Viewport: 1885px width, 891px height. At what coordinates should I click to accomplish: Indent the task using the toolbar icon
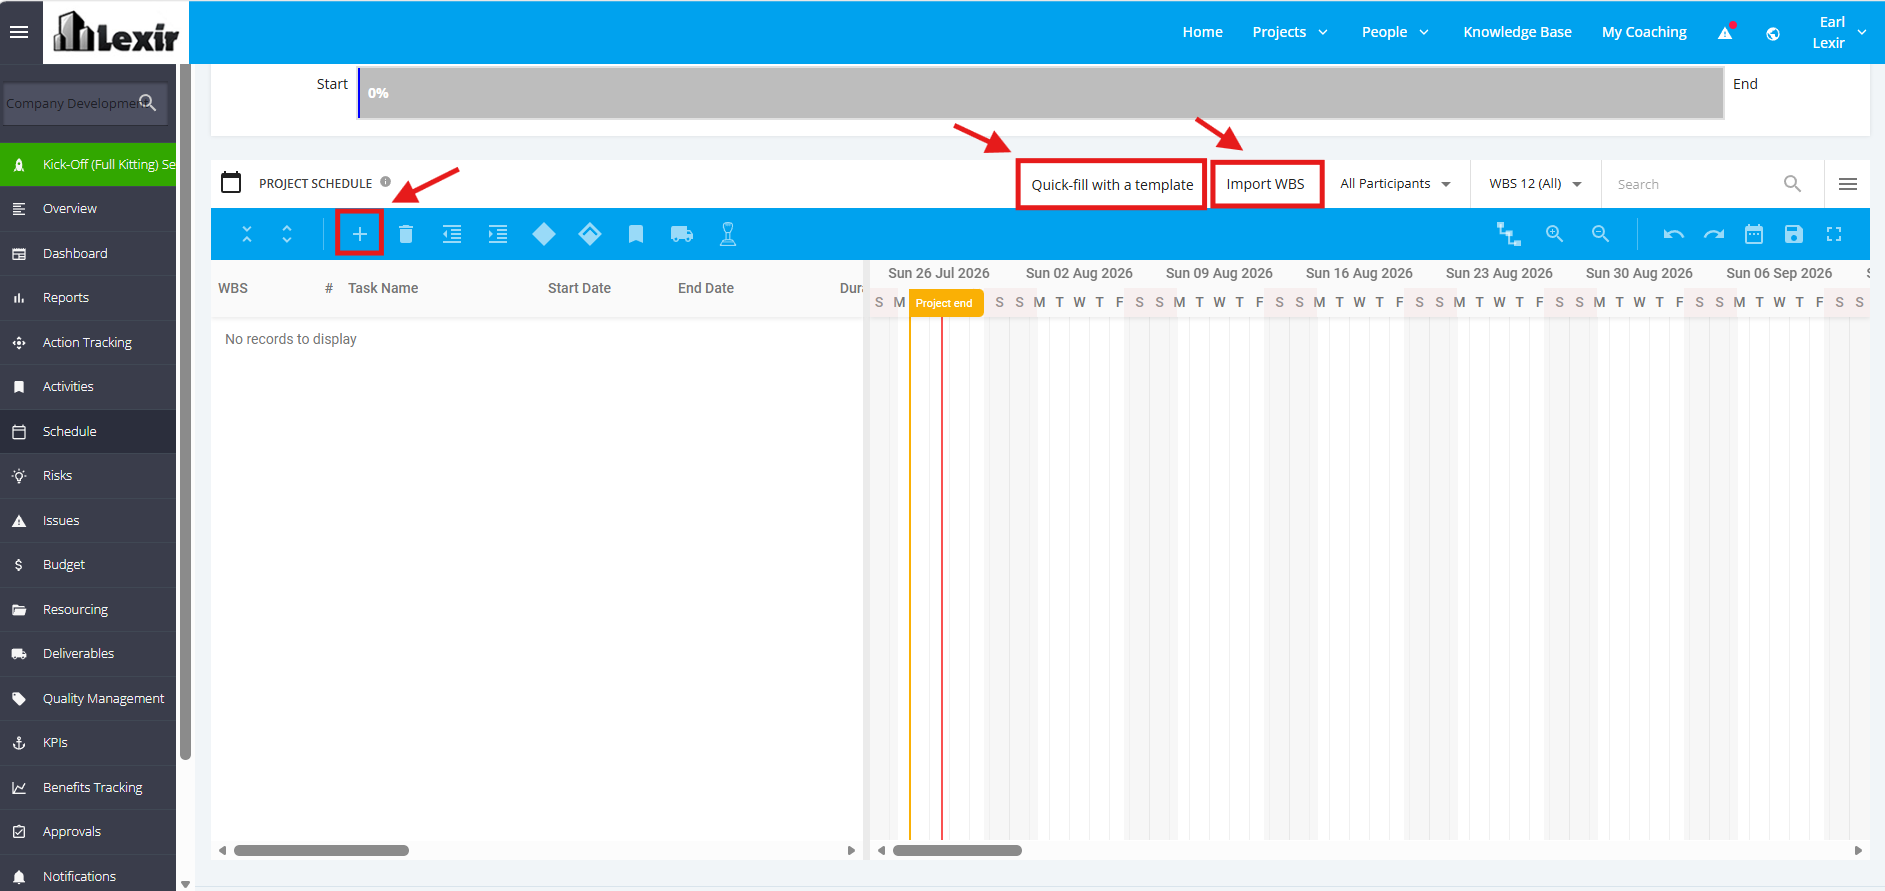(x=498, y=234)
